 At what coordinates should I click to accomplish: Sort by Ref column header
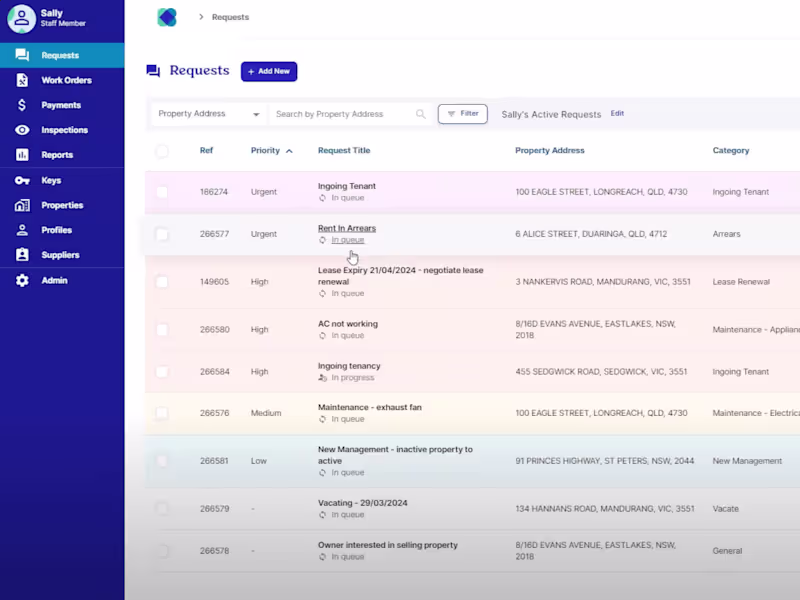pyautogui.click(x=206, y=151)
